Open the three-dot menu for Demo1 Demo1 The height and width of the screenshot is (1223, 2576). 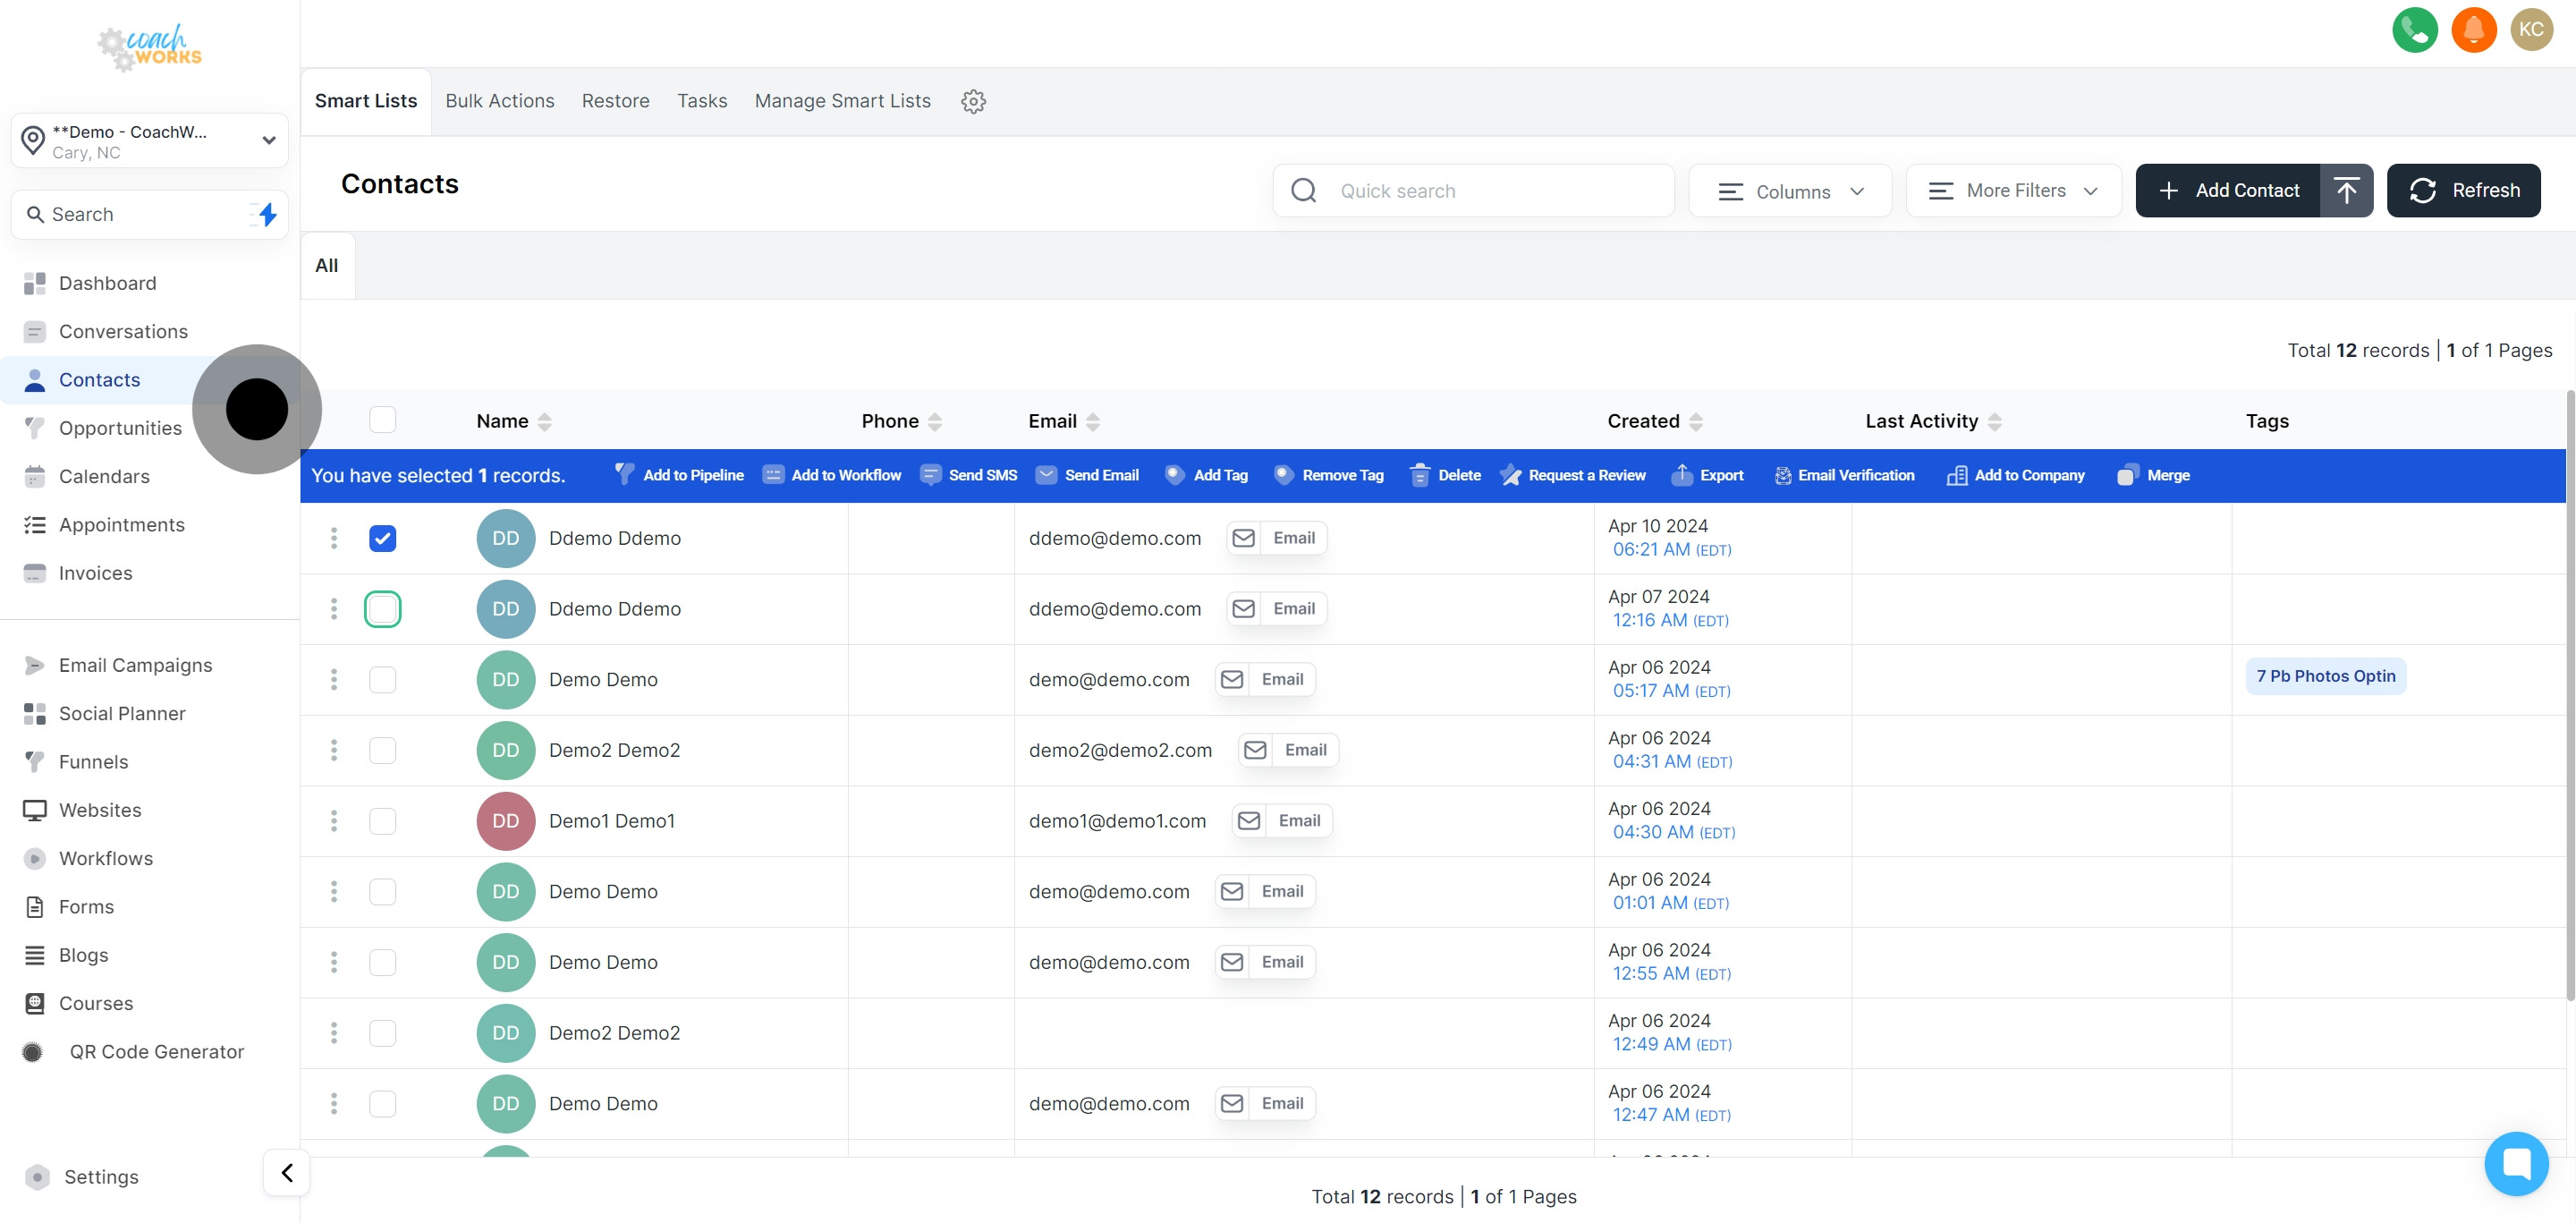tap(334, 821)
